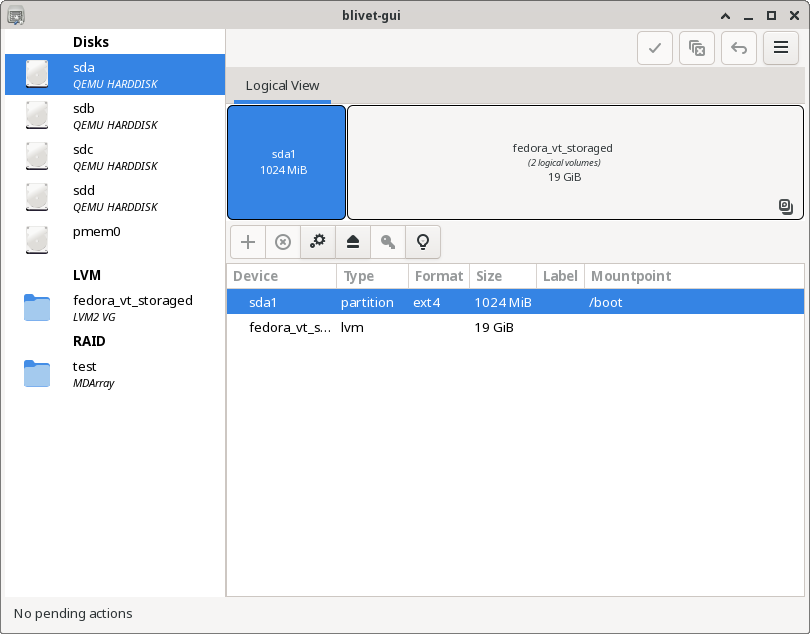Screen dimensions: 810x634
Task: Select the sda1 row in device table
Action: (x=515, y=302)
